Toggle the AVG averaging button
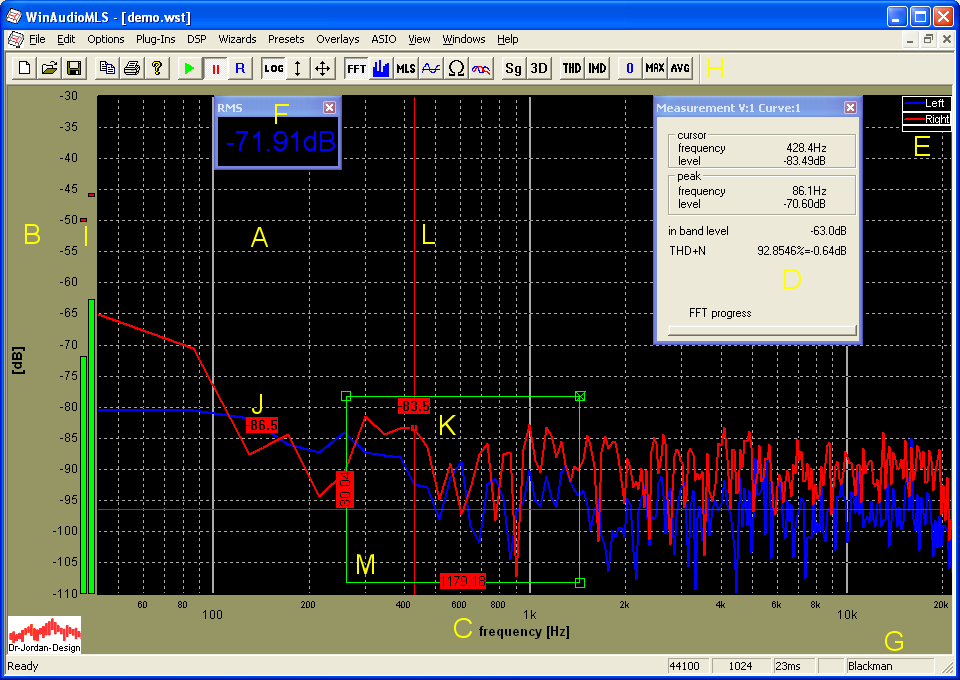960x680 pixels. (x=680, y=68)
